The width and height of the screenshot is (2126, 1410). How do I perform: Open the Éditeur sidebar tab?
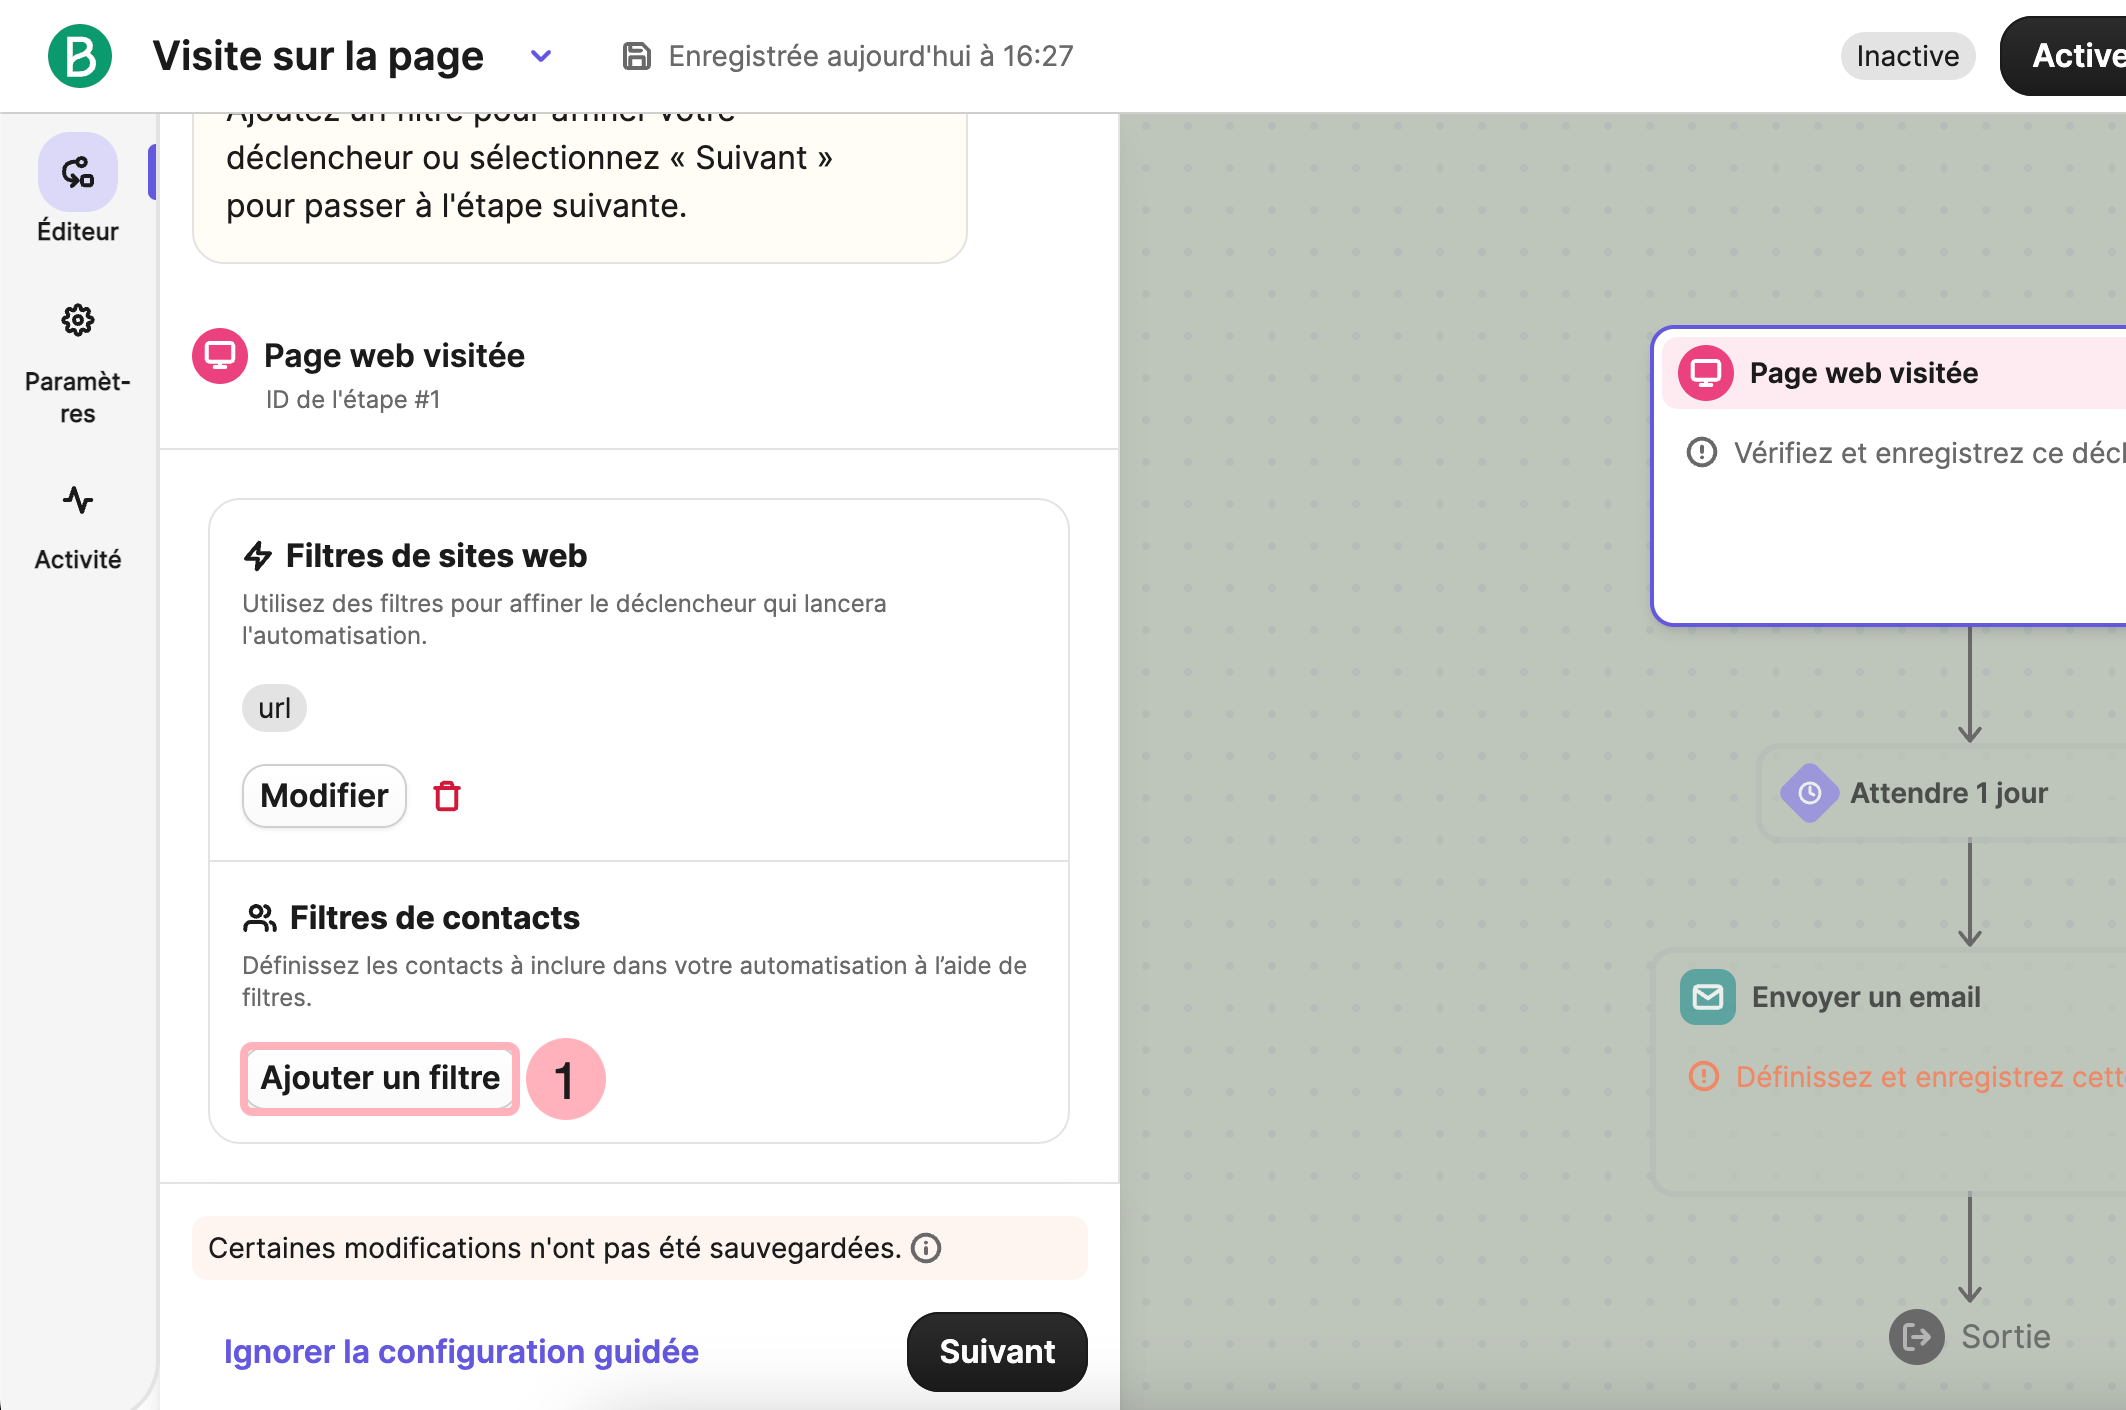coord(78,190)
